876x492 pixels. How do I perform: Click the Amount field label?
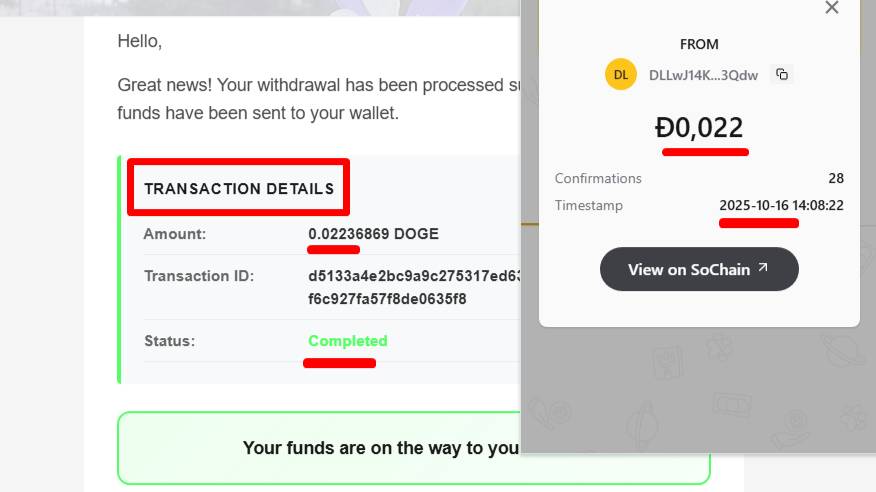[x=174, y=234]
